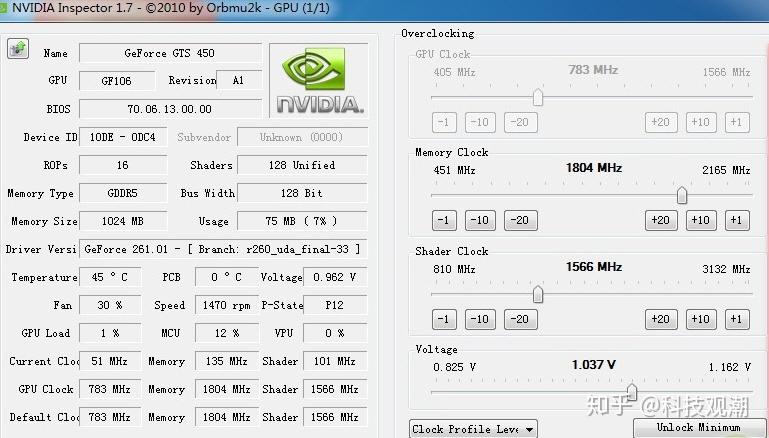Viewport: 769px width, 438px height.
Task: Click the Subvendor field Unknown (0000)
Action: tap(302, 137)
